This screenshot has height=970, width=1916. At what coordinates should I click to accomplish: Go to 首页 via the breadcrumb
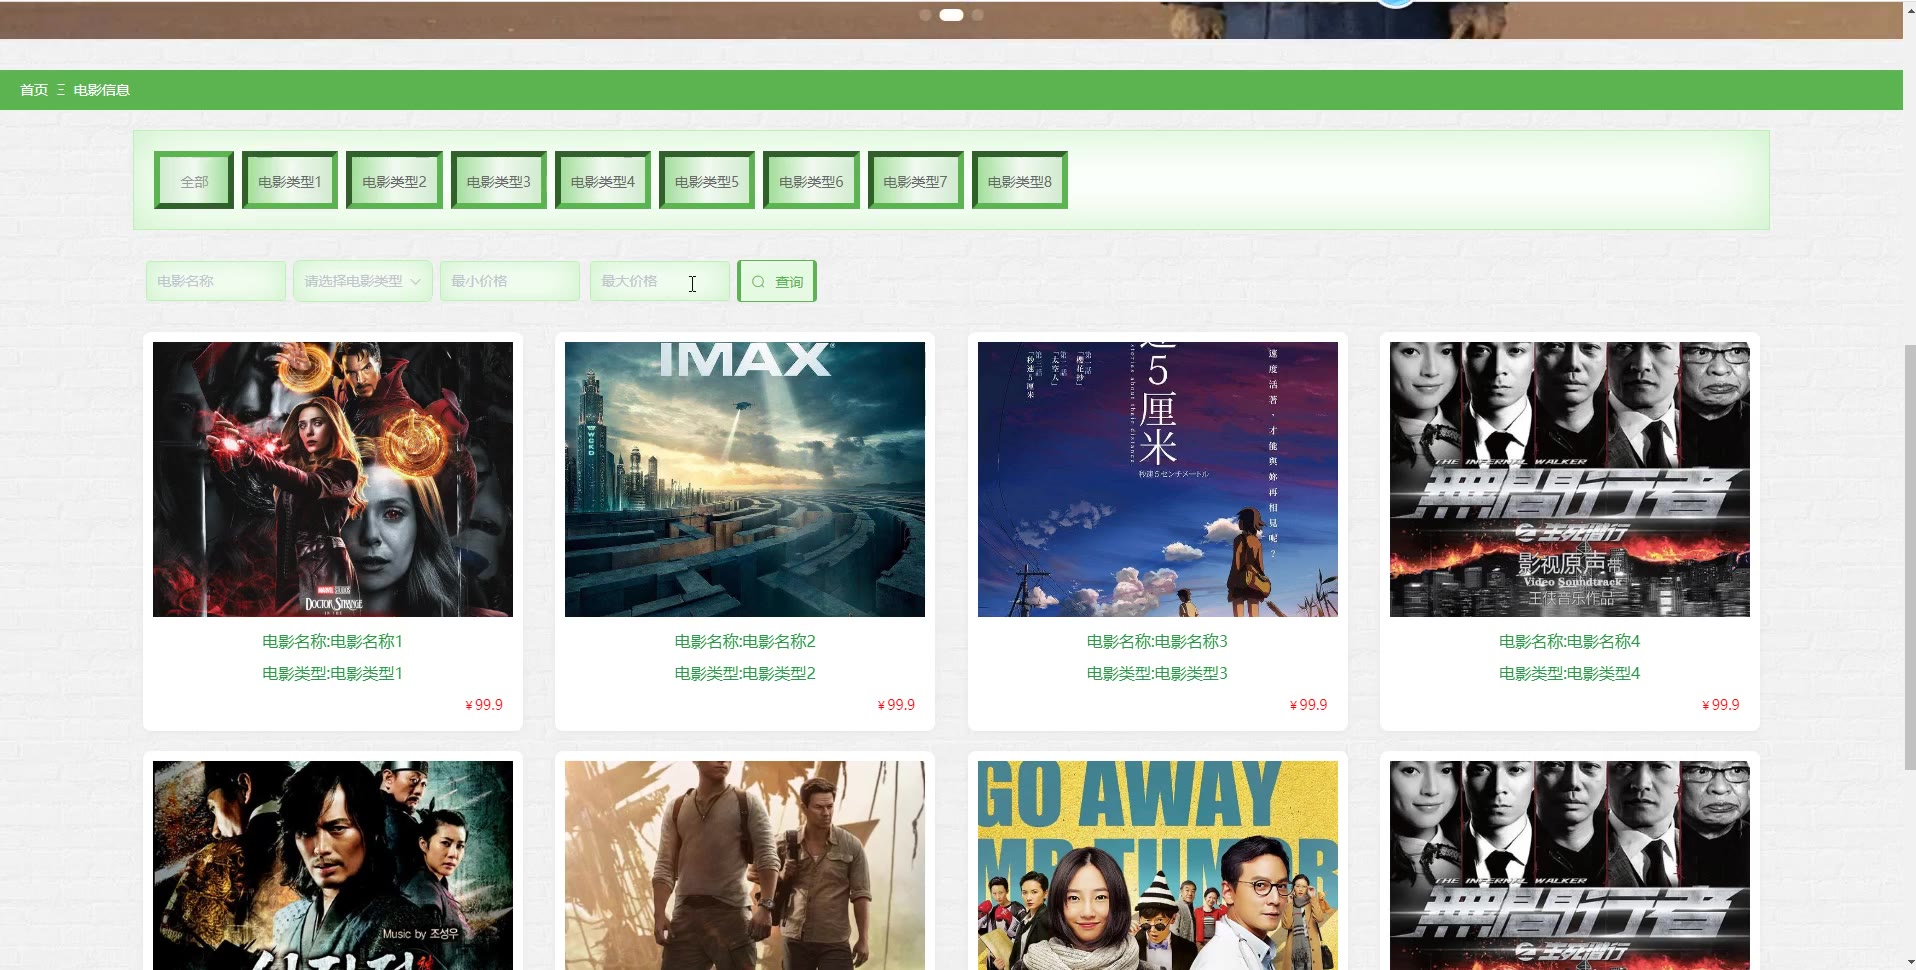(34, 90)
